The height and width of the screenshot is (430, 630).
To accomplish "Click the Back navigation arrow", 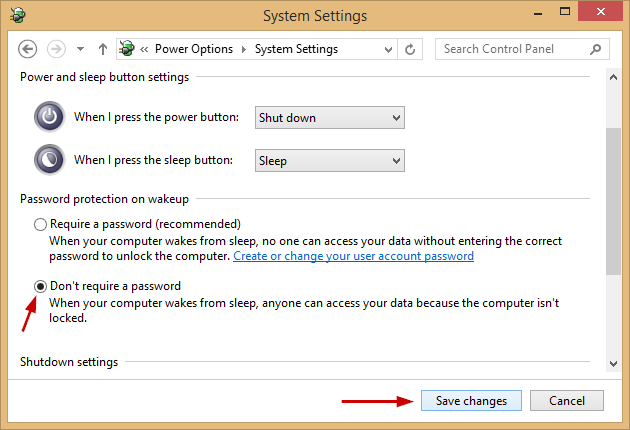I will coord(28,49).
